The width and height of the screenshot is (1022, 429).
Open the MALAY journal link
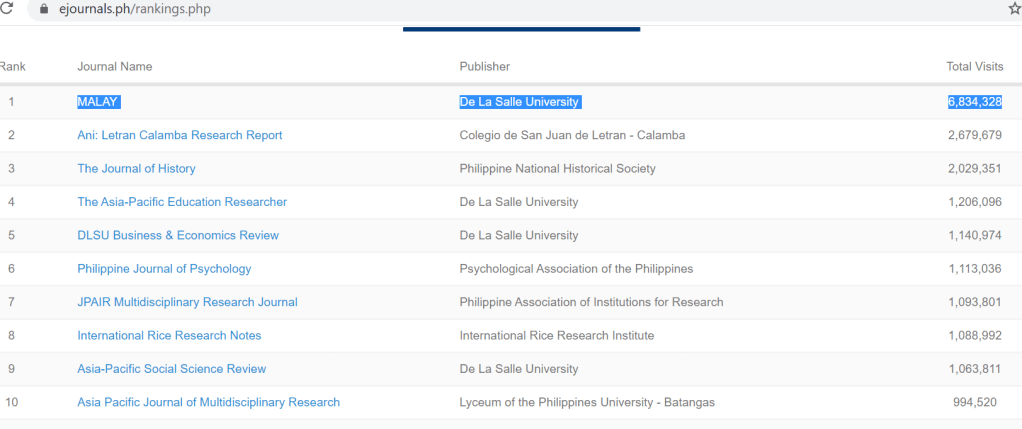click(x=98, y=102)
